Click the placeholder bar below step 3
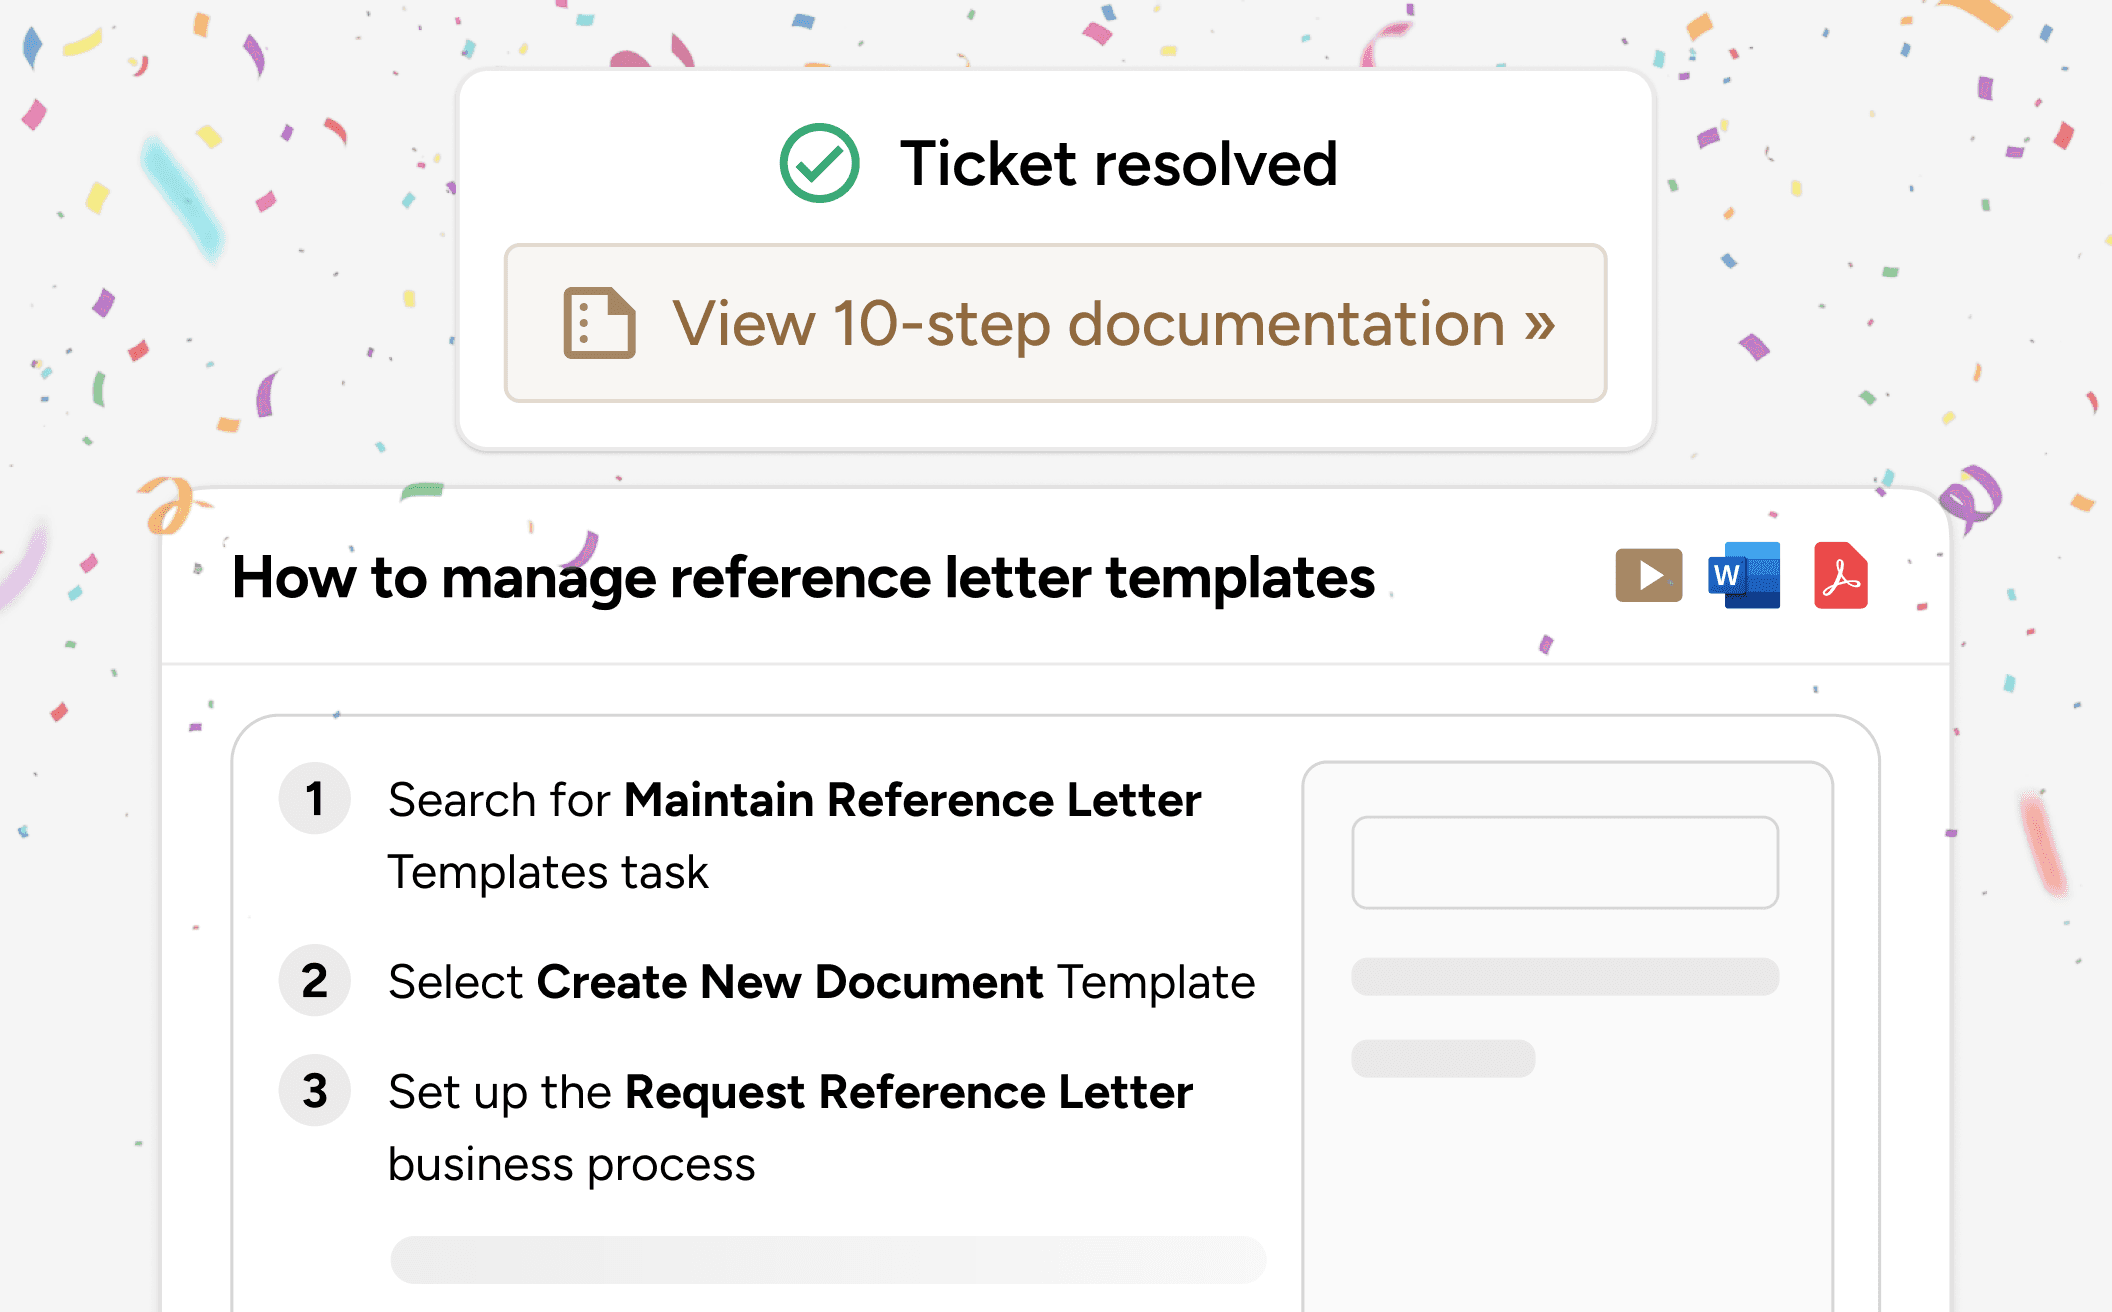 (827, 1259)
